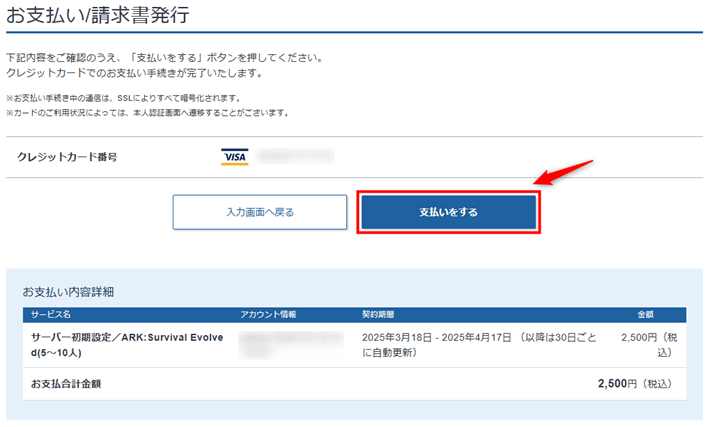710x427 pixels.
Task: Click the 2,500円 amount in service row
Action: pos(649,345)
